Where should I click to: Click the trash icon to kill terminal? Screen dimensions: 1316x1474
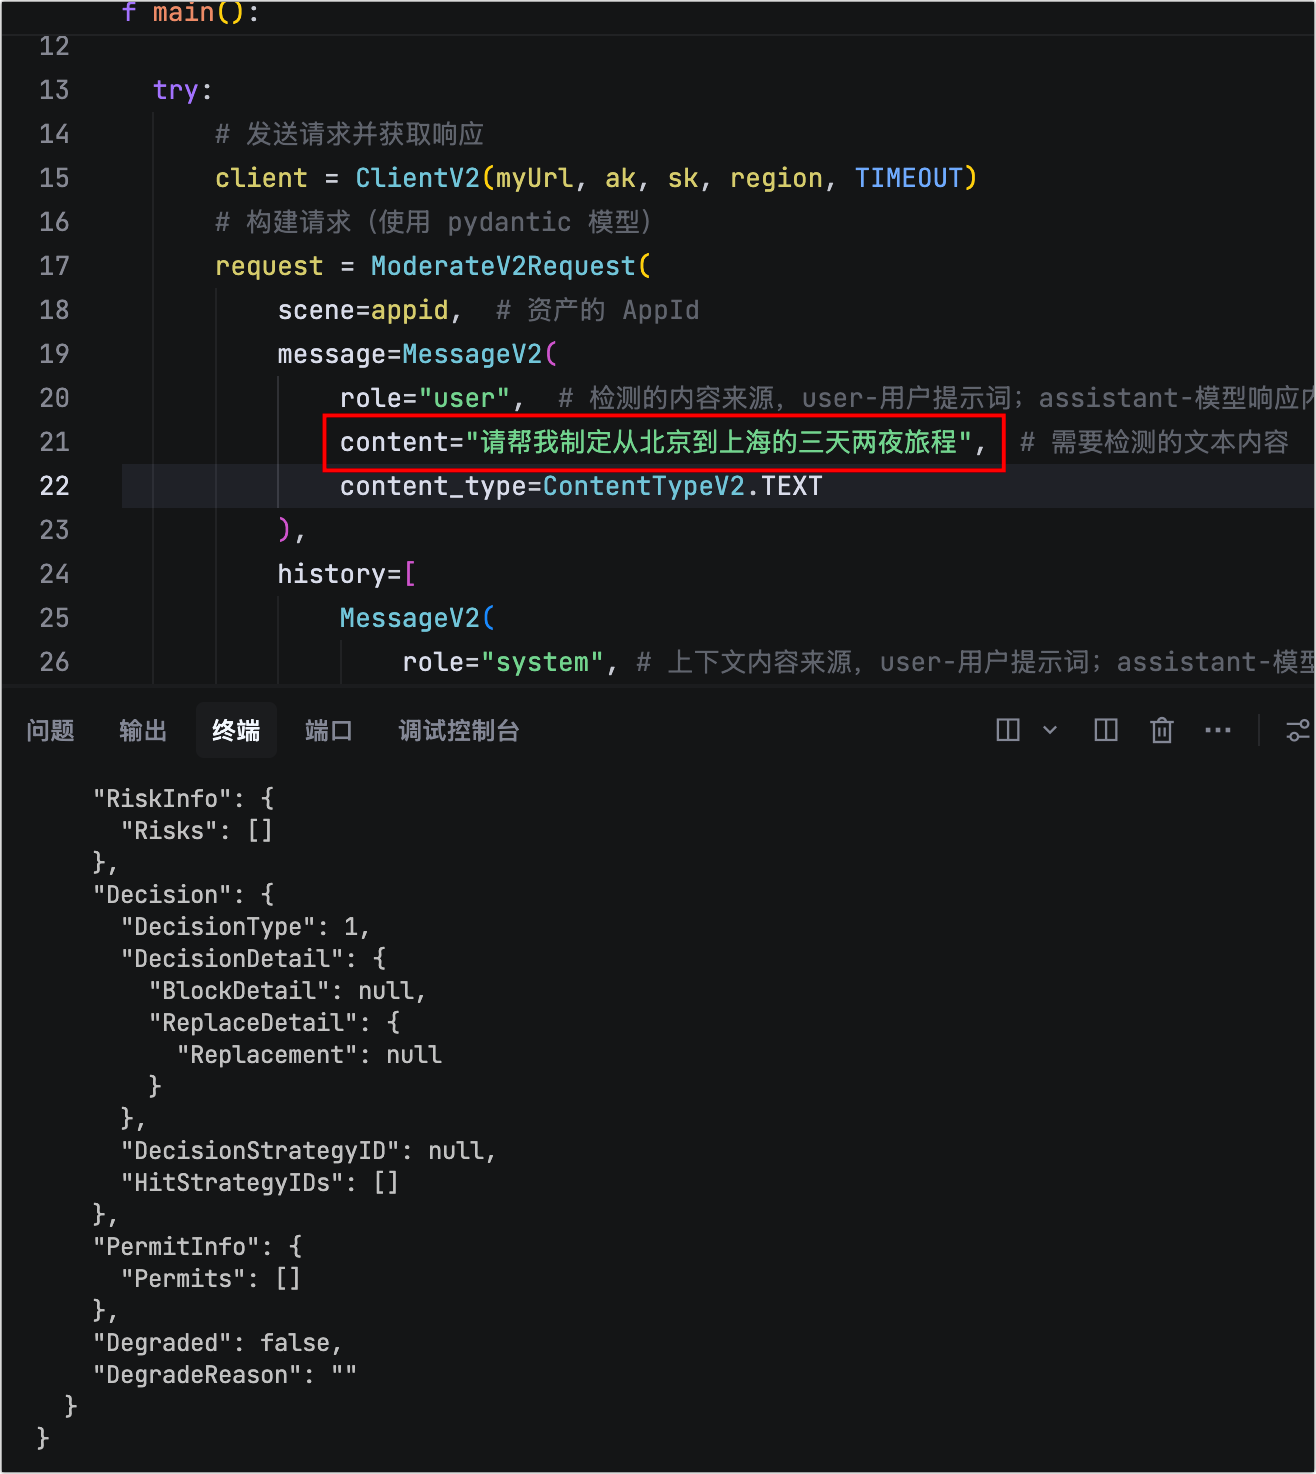pos(1161,731)
